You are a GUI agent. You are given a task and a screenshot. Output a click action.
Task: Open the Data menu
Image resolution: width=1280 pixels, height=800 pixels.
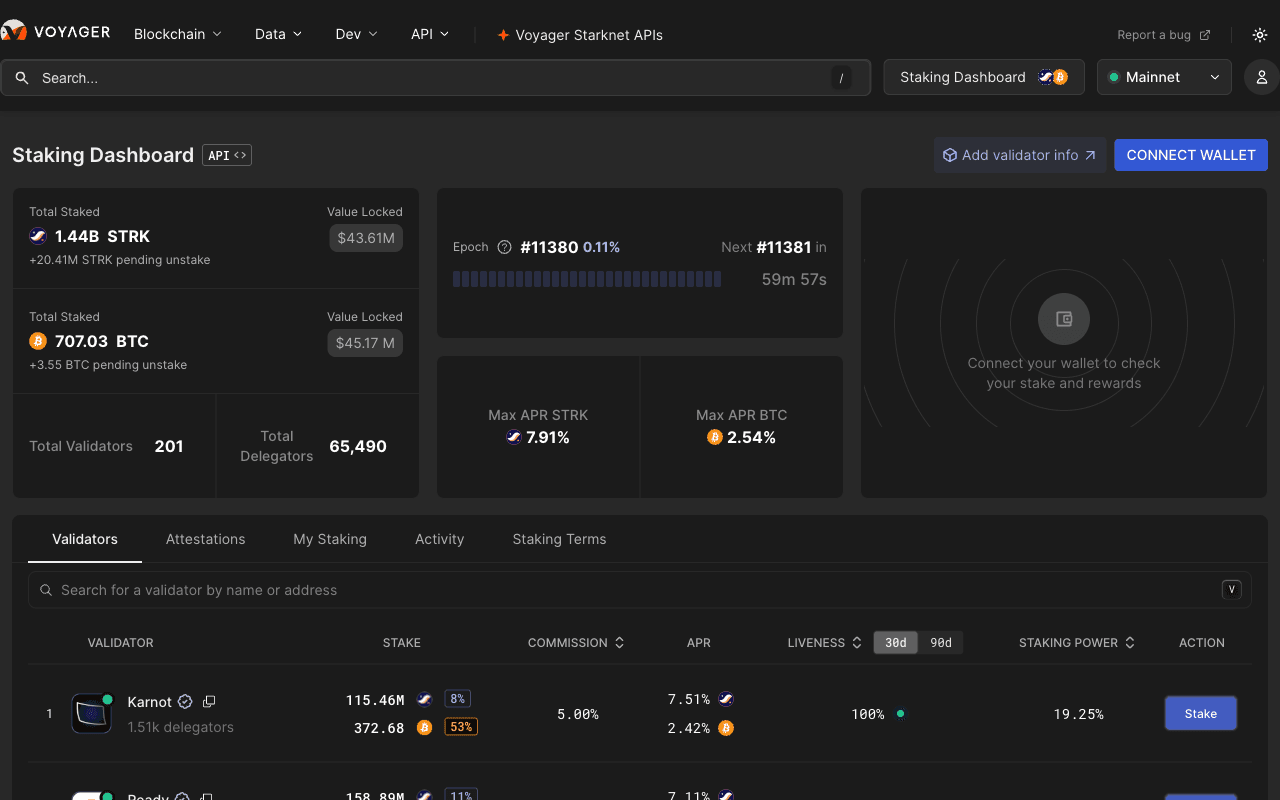pyautogui.click(x=278, y=34)
